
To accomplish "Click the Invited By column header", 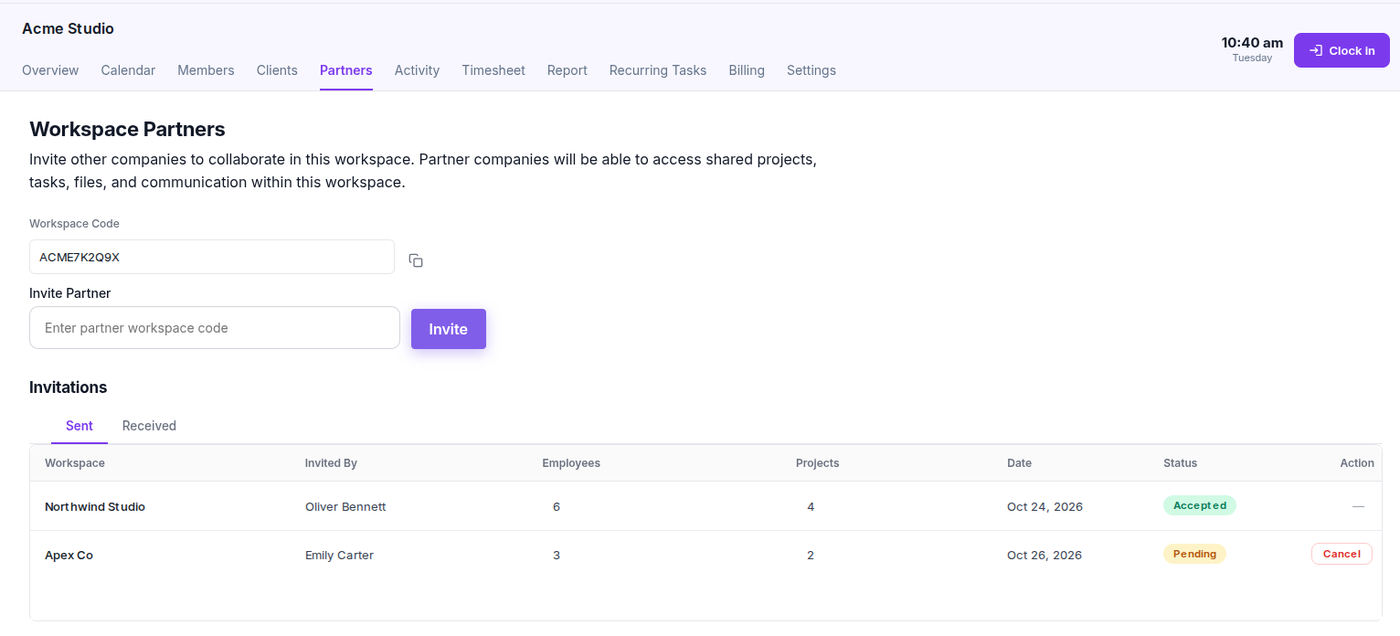I will (331, 463).
